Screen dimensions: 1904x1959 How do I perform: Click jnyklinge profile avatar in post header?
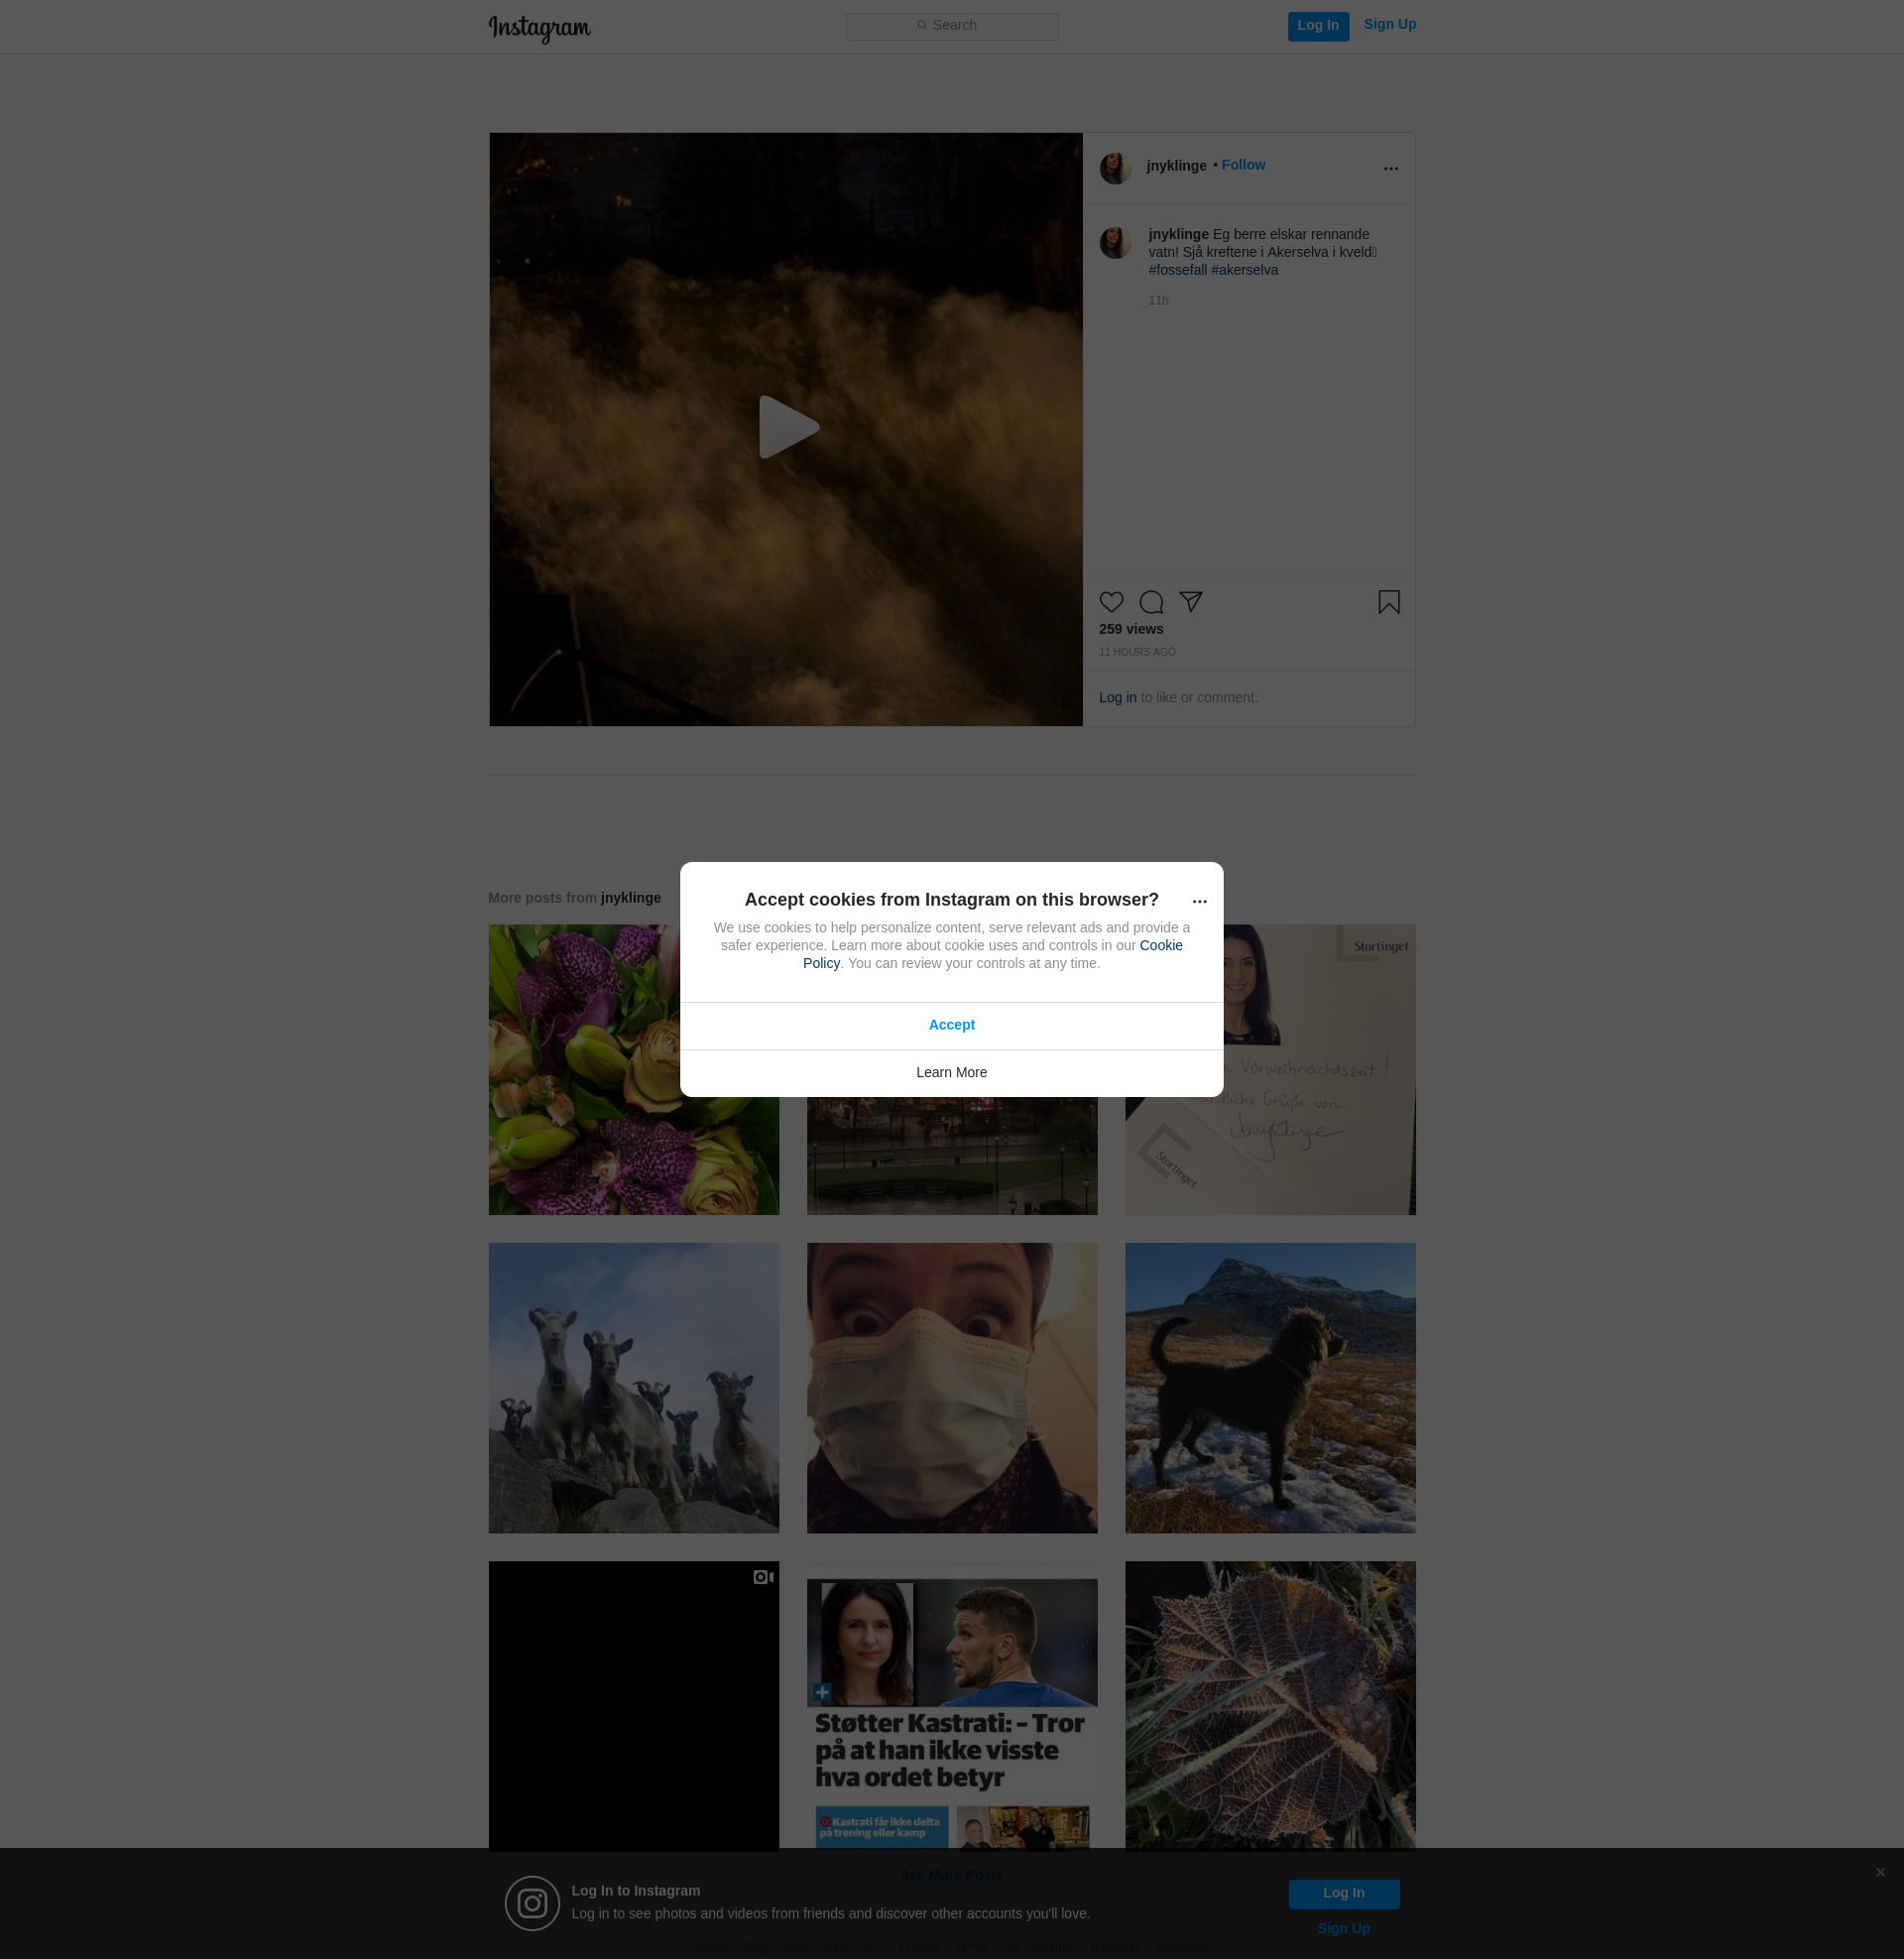[1115, 168]
